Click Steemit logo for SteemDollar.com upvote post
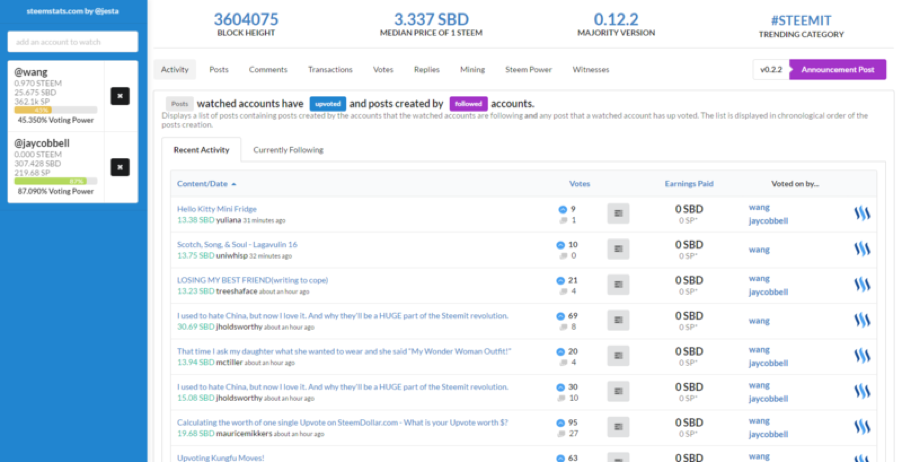 coord(862,427)
